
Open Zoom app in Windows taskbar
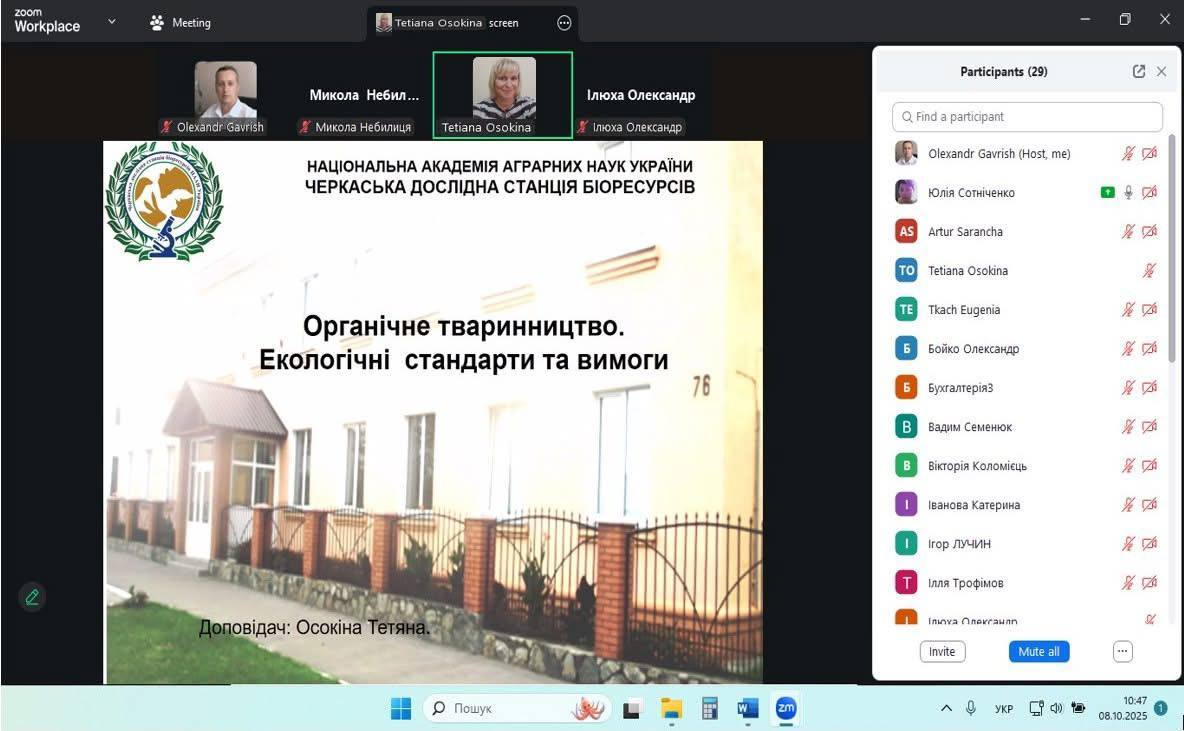click(786, 709)
